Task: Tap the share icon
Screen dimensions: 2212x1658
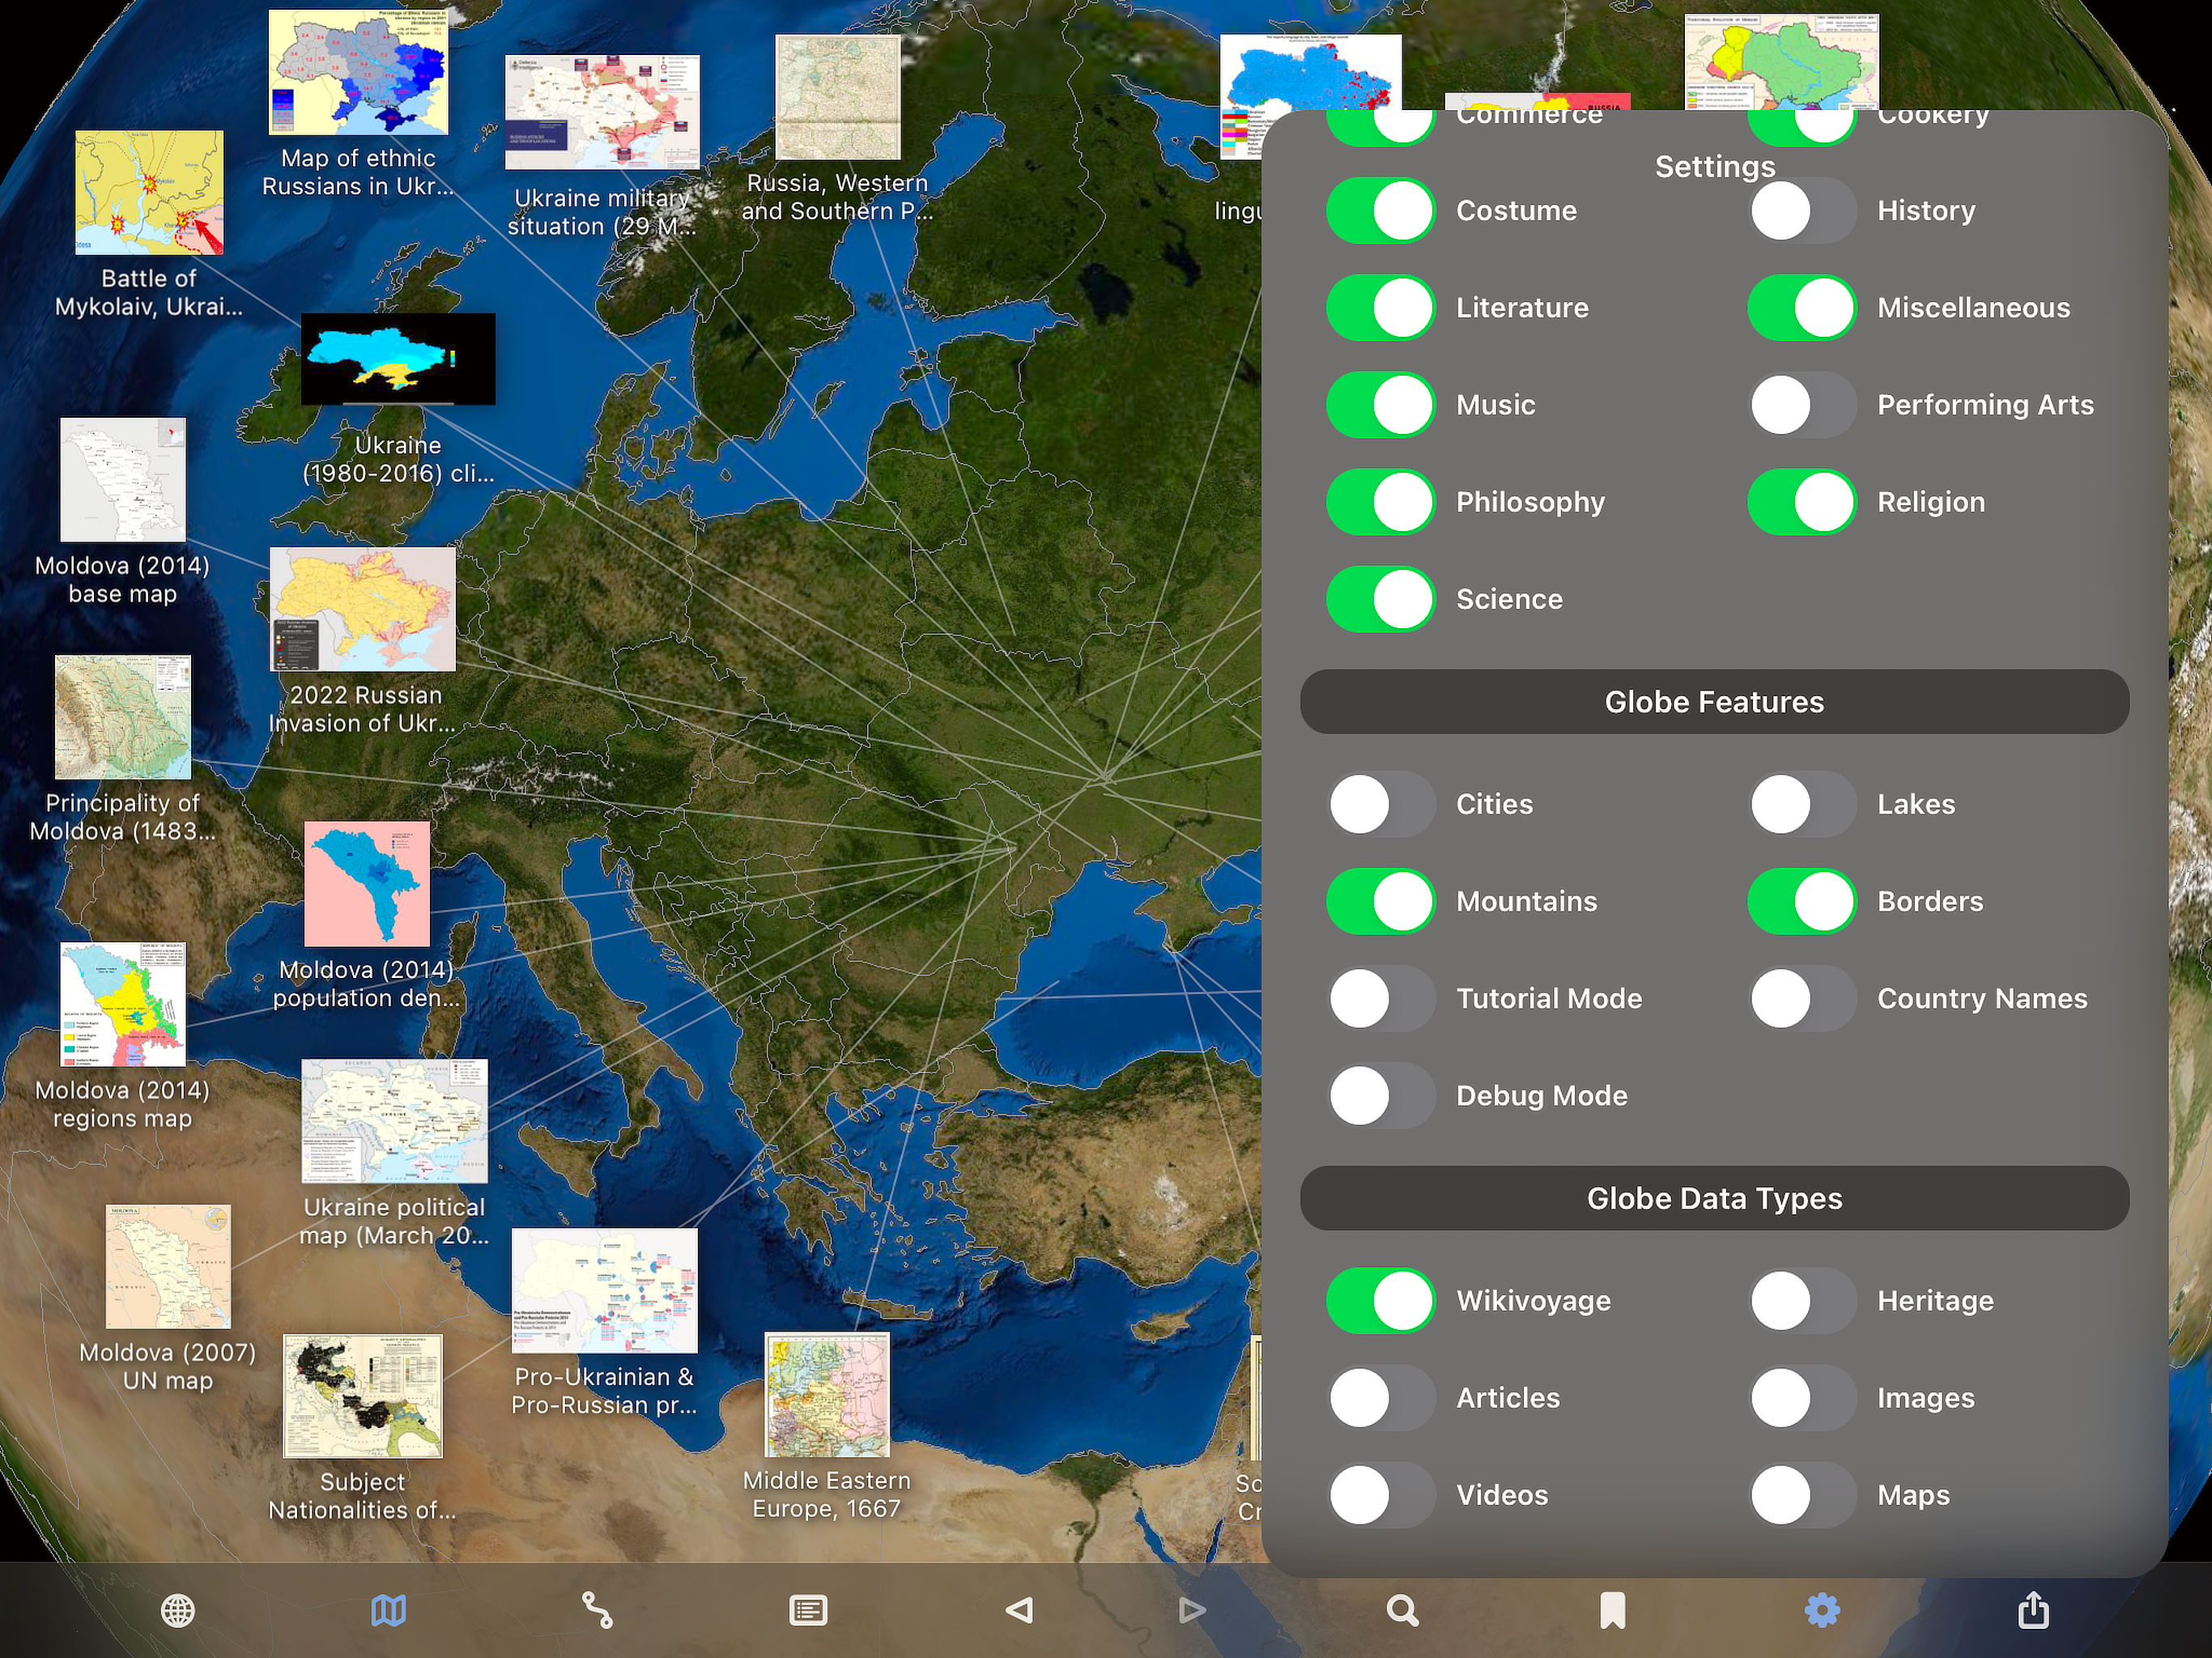Action: [x=2033, y=1611]
